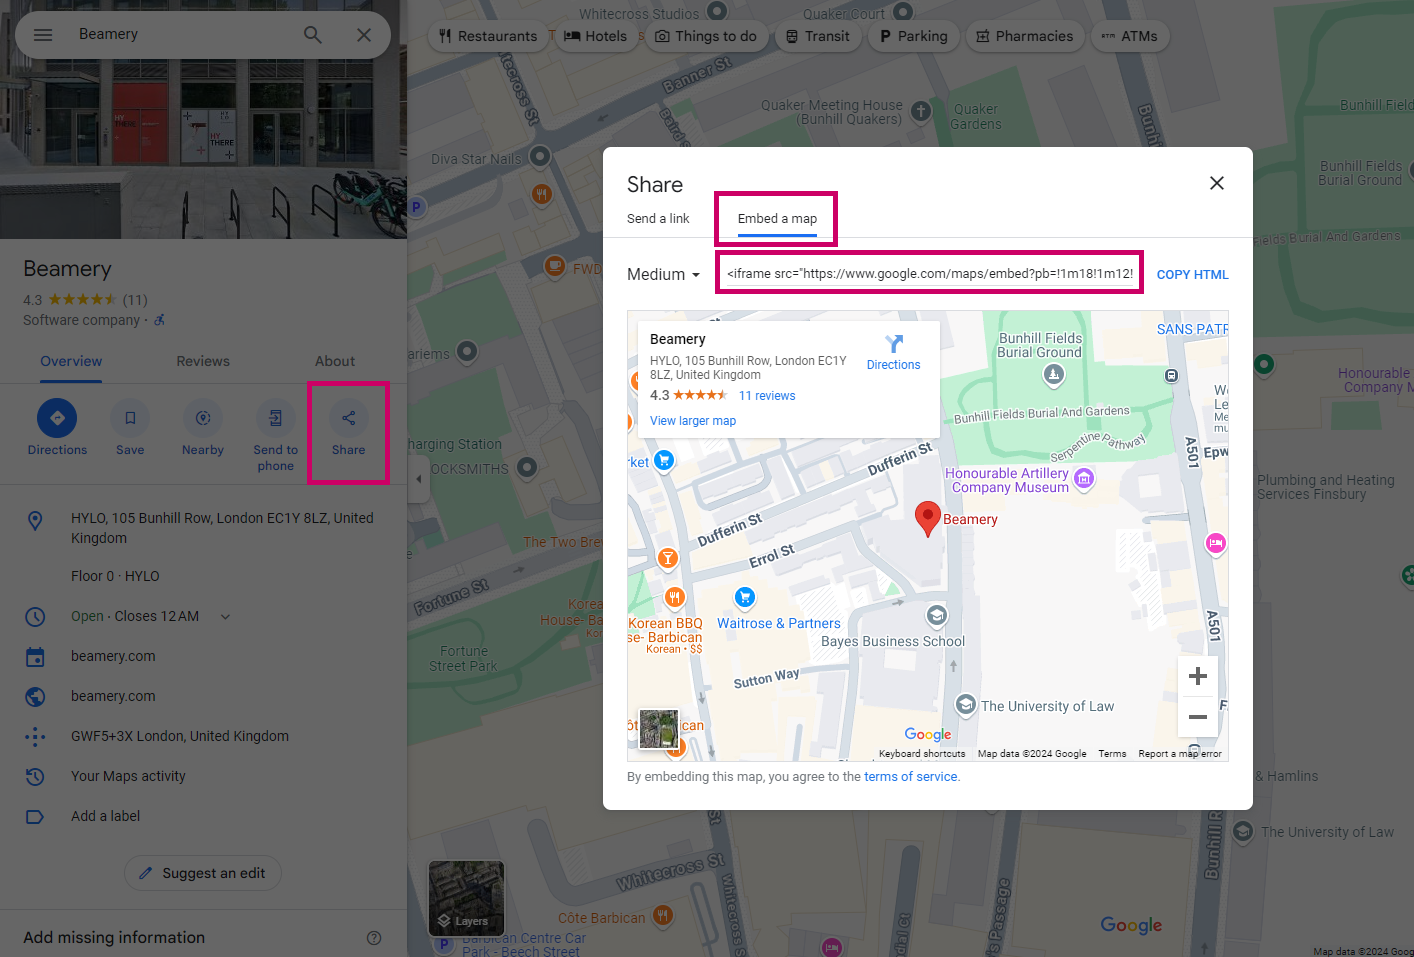1414x957 pixels.
Task: Select the Restaurants filter chip
Action: click(x=488, y=36)
